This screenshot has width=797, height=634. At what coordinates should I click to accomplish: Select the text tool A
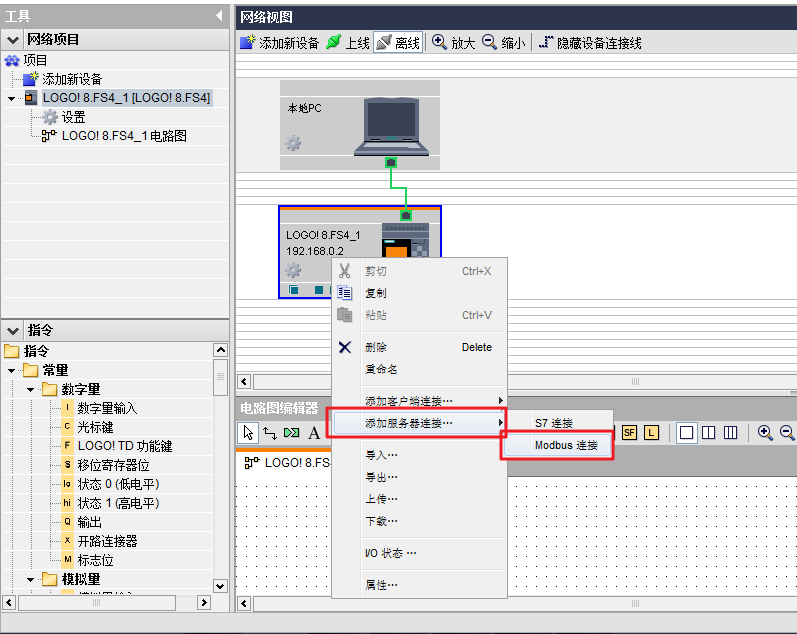click(314, 433)
